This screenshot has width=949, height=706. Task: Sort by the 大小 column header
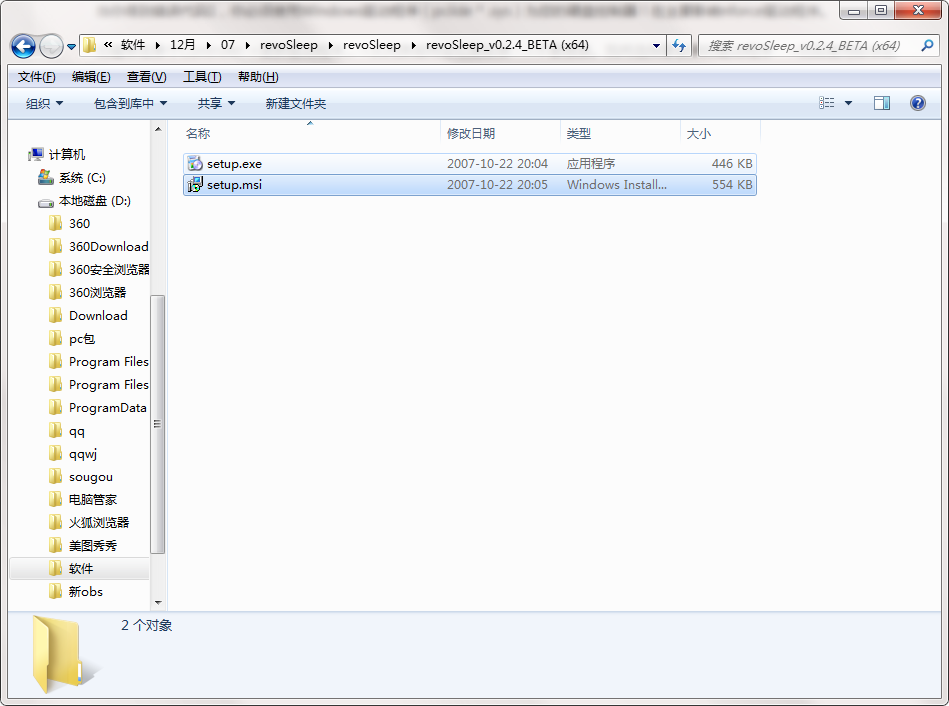click(720, 133)
